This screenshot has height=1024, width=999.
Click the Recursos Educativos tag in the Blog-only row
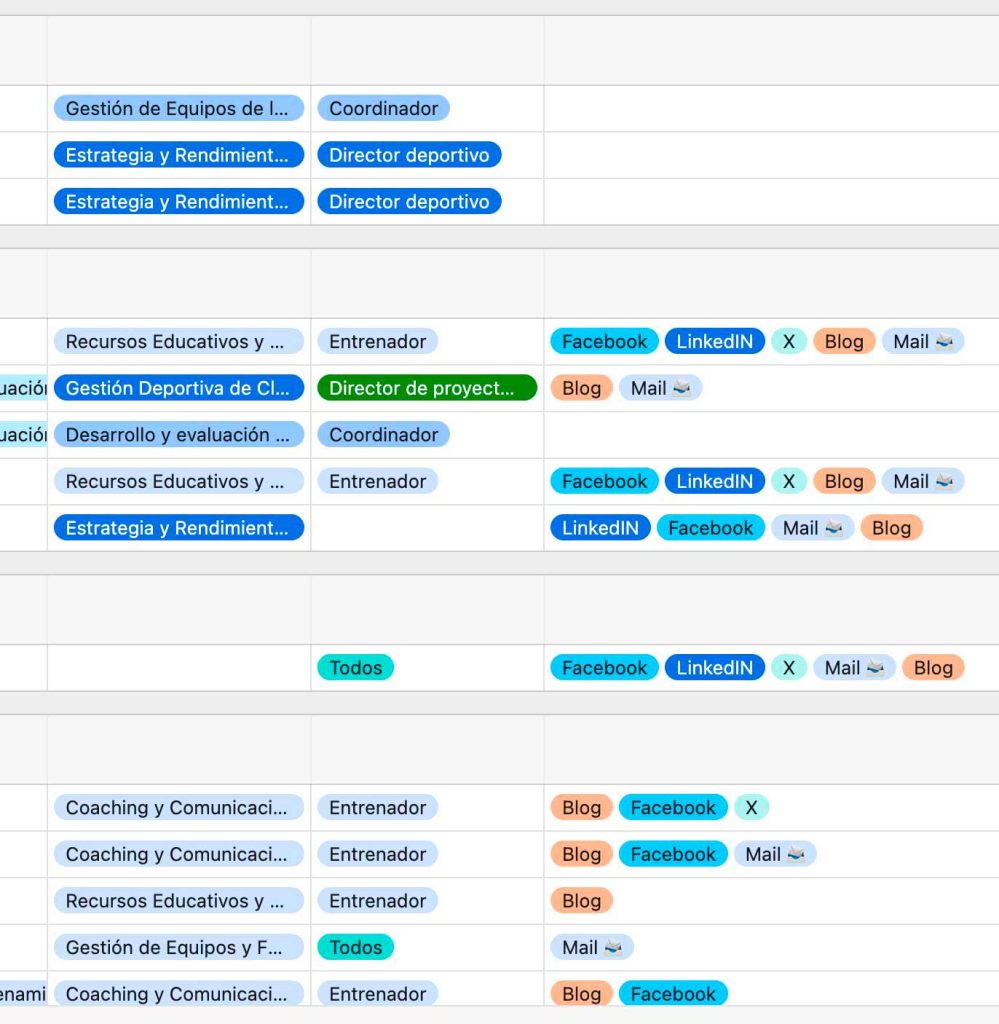(x=178, y=901)
